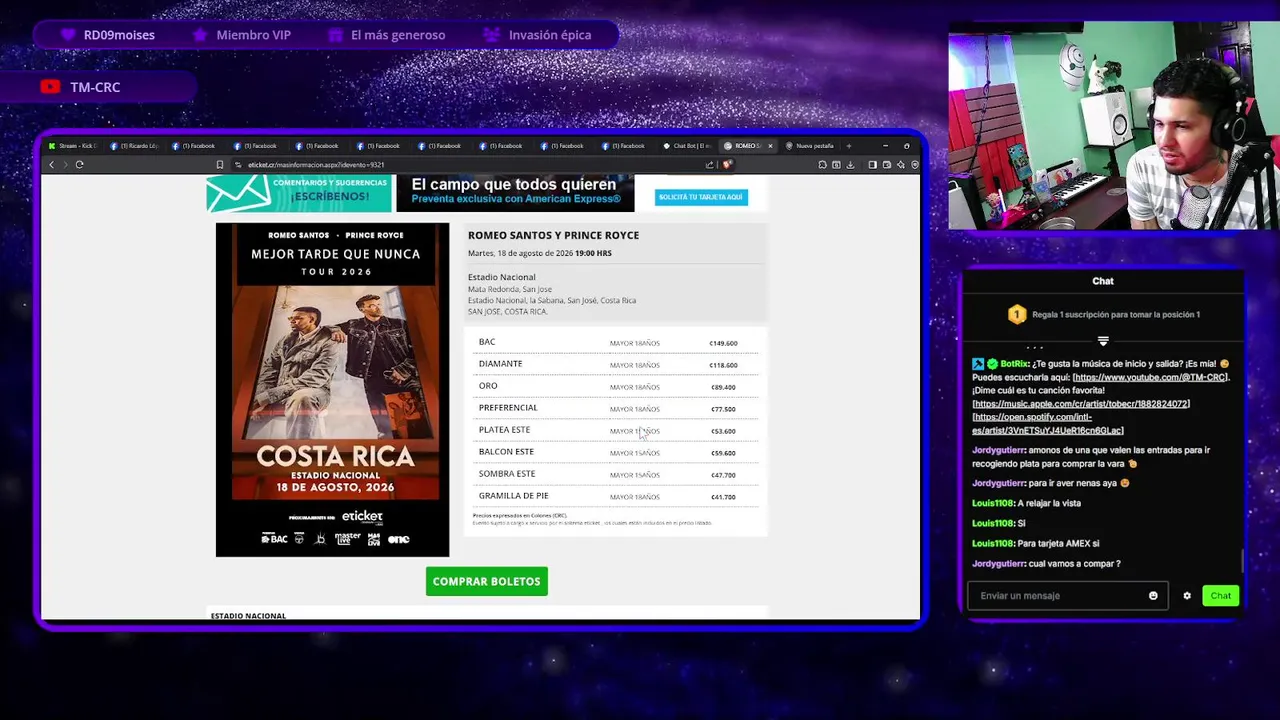The image size is (1280, 720).
Task: Open the open.spotify.com artist chat link
Action: coord(1047,424)
